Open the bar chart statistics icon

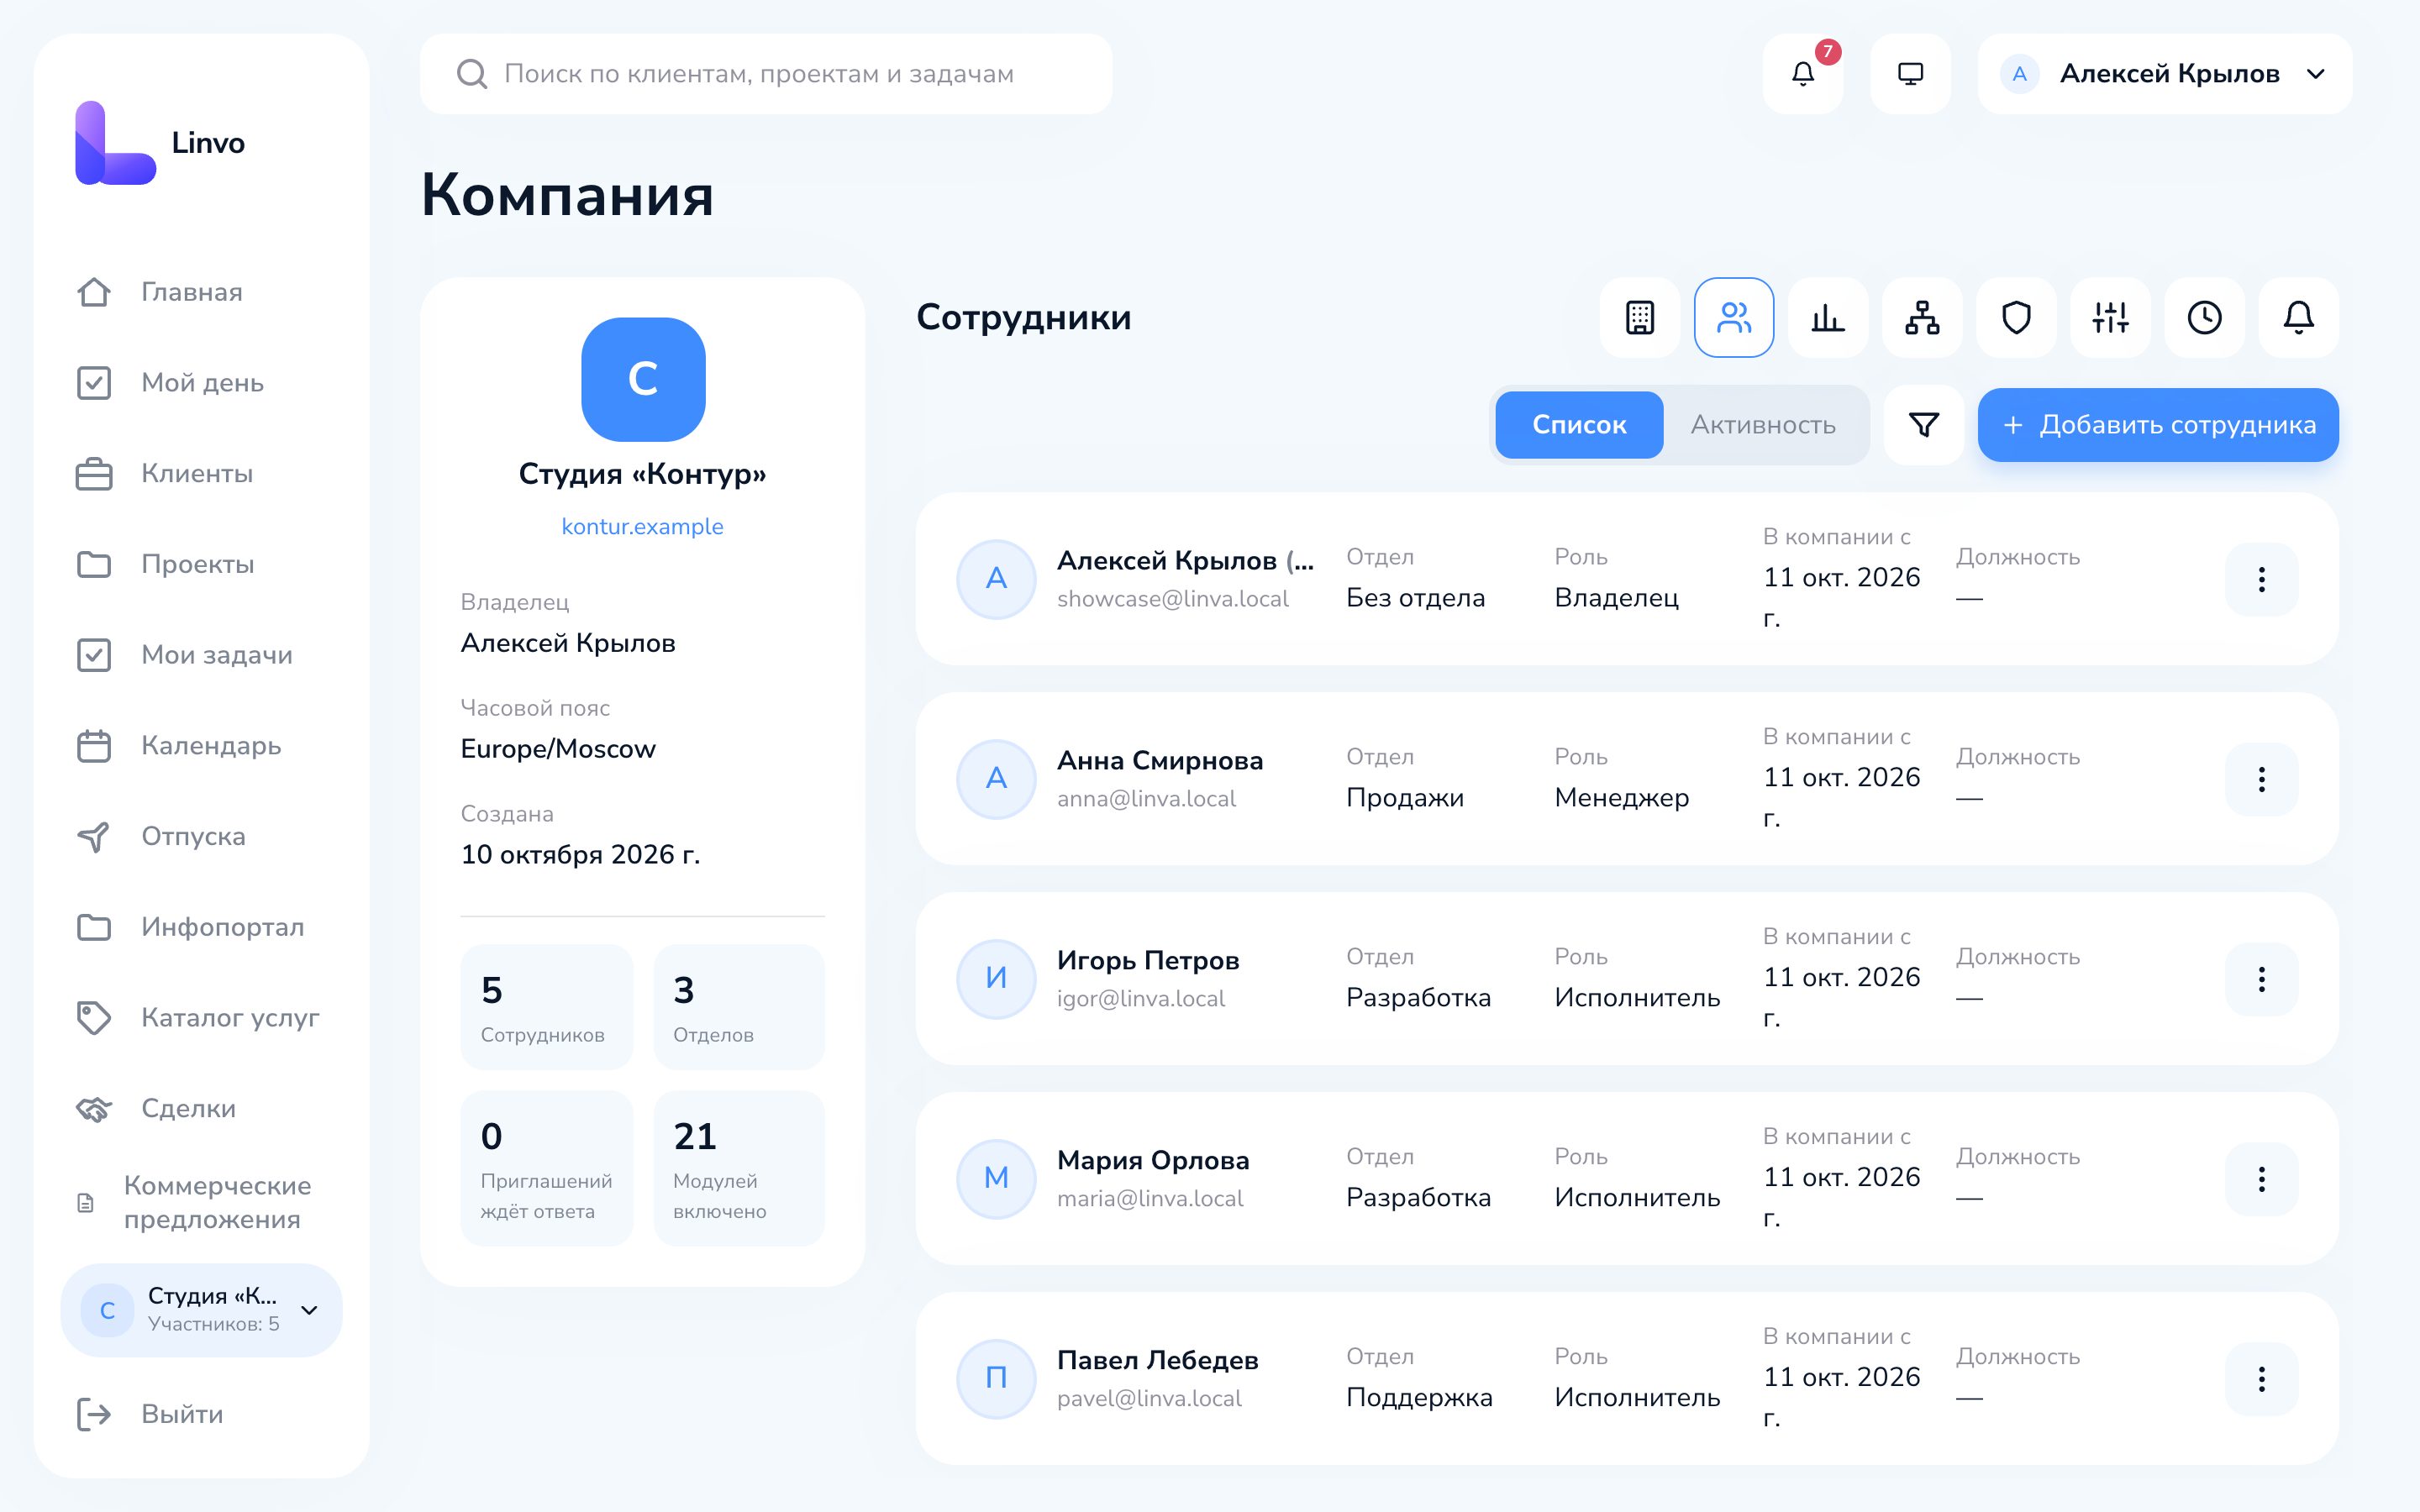(x=1828, y=317)
